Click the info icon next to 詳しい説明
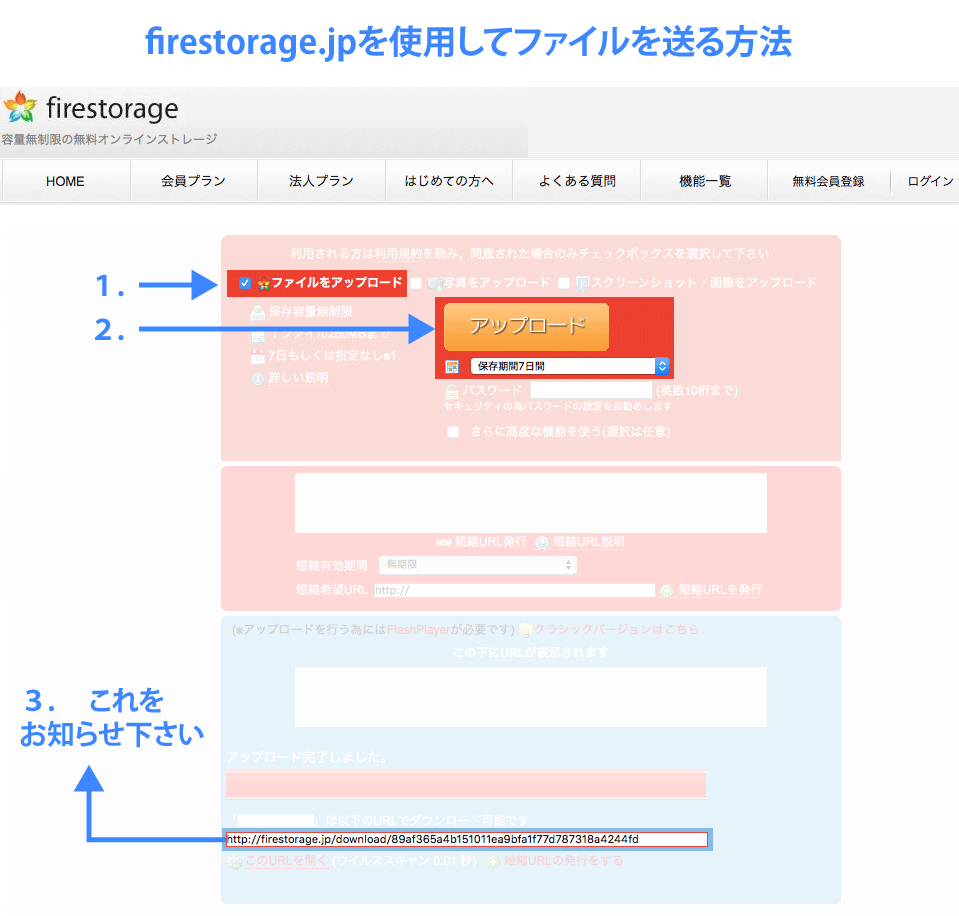 pos(258,379)
